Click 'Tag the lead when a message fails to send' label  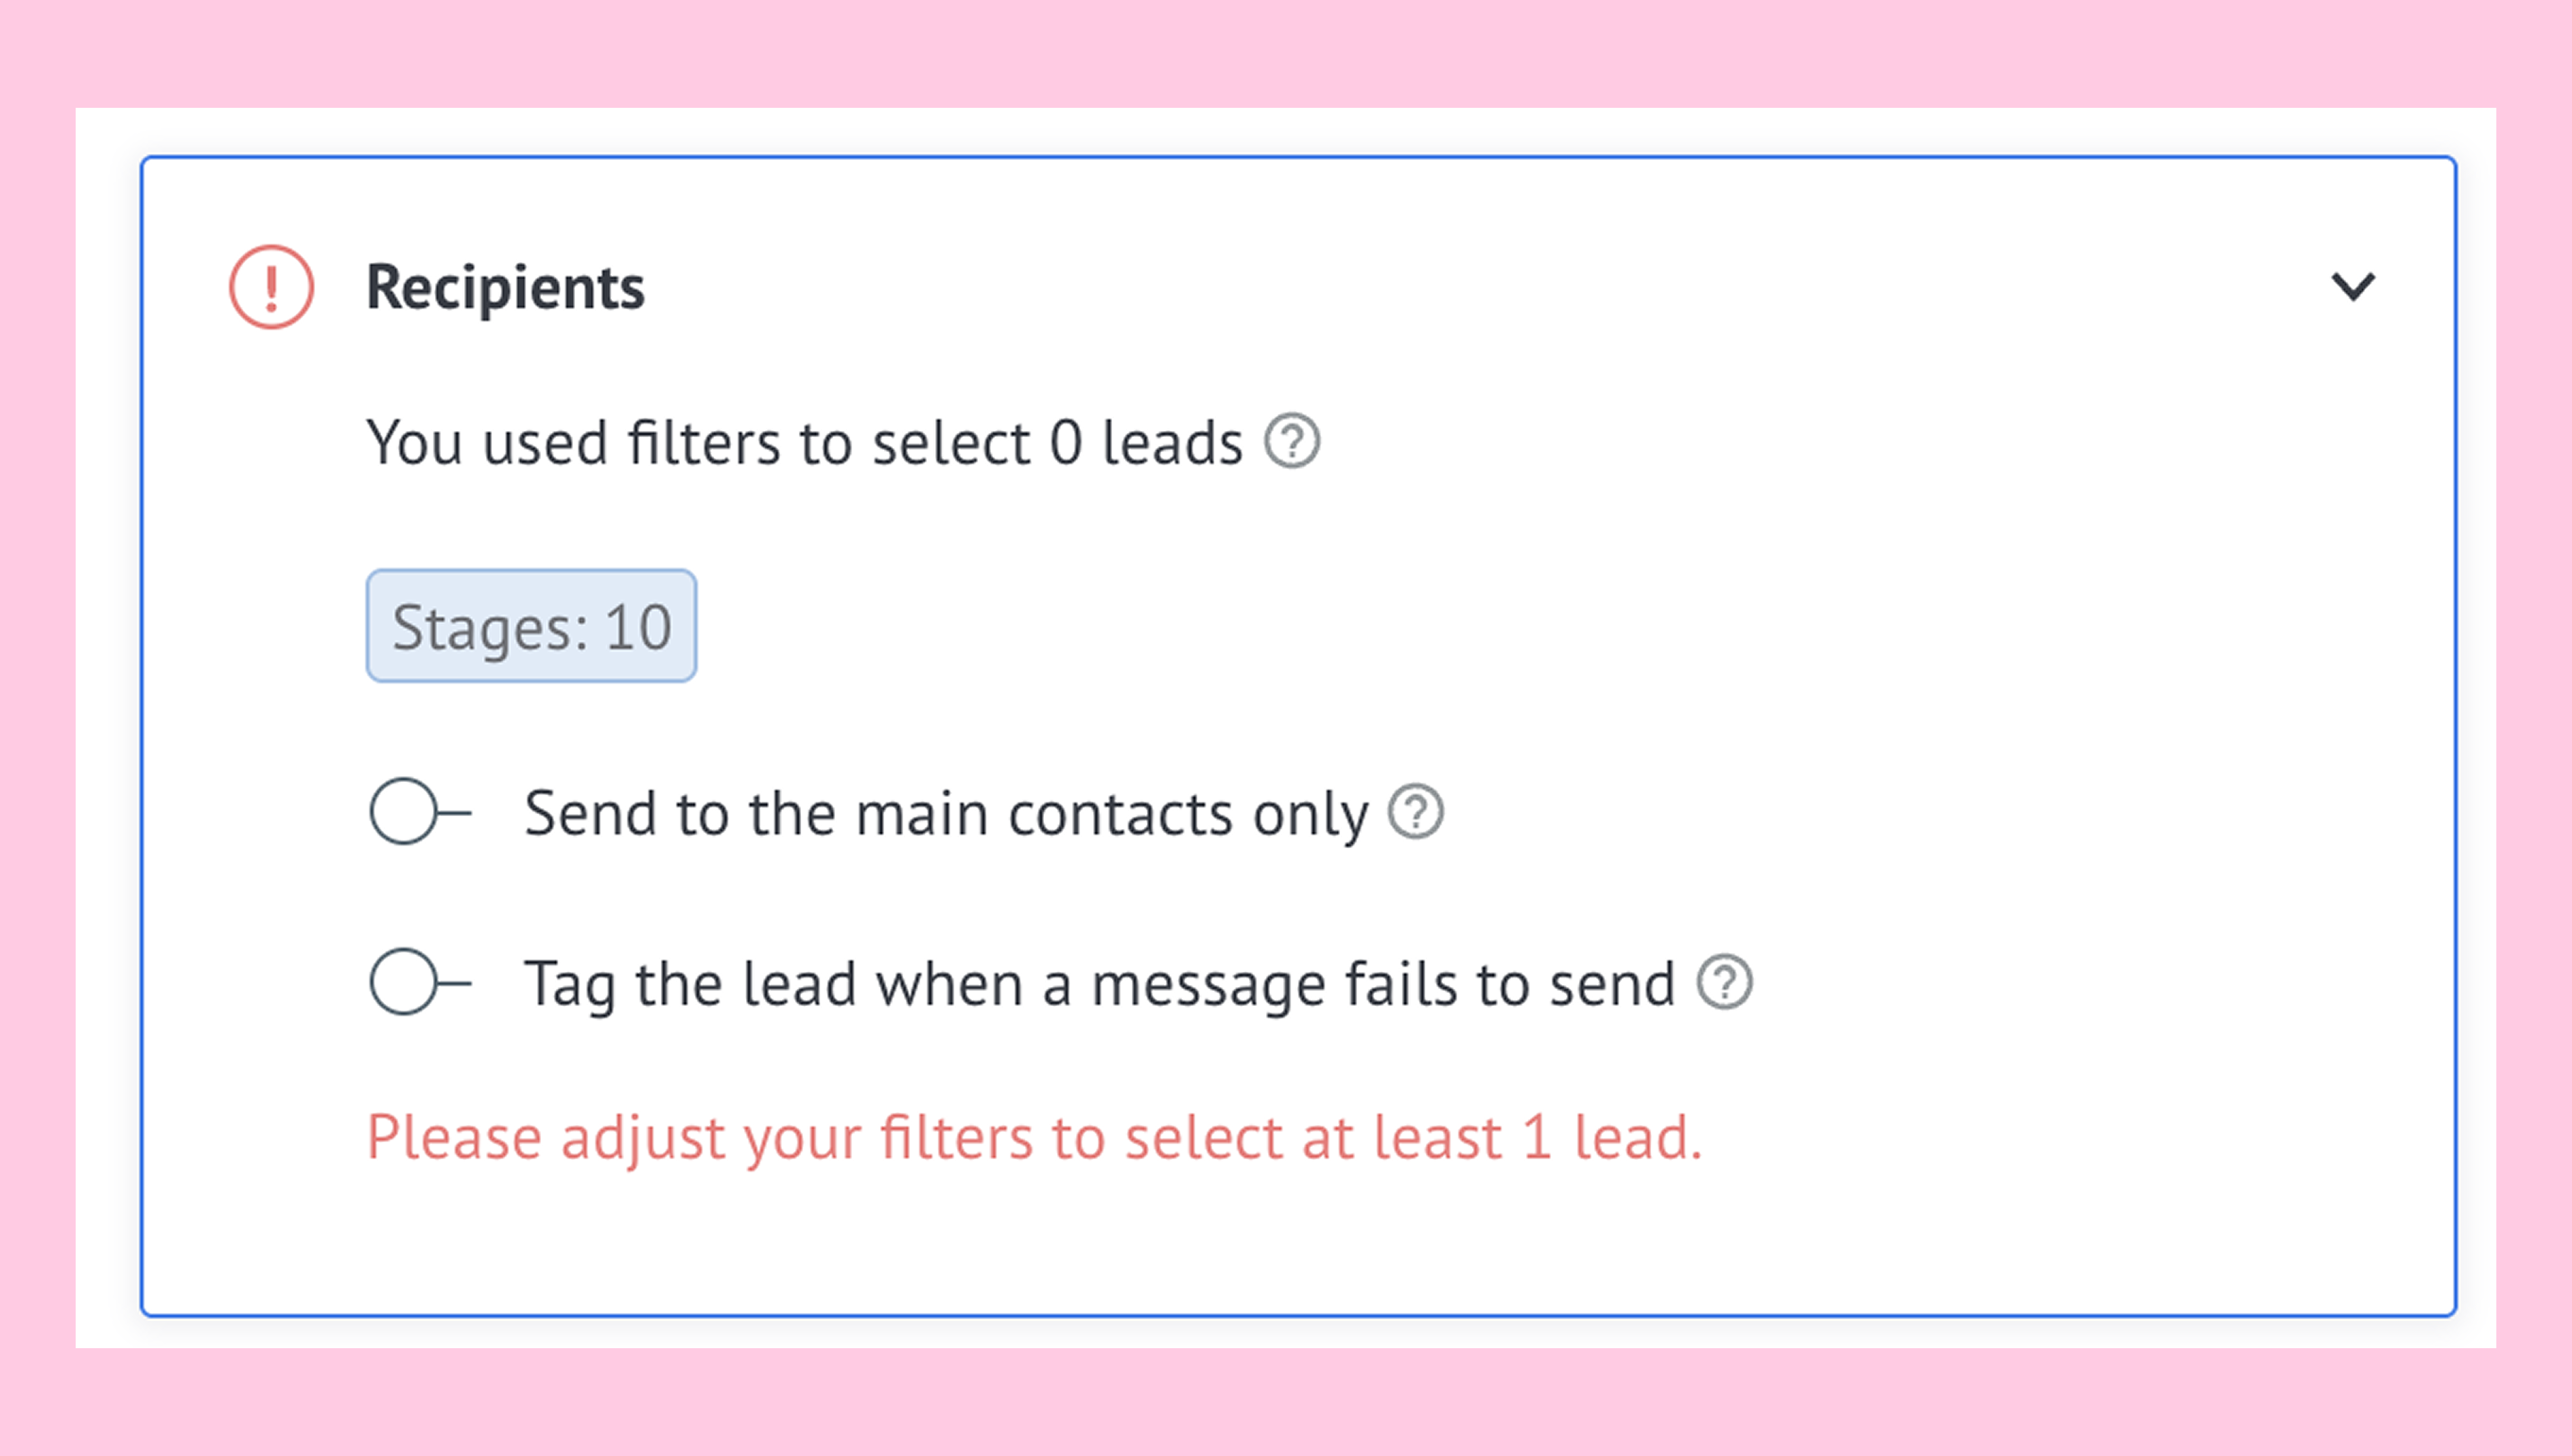[1100, 984]
